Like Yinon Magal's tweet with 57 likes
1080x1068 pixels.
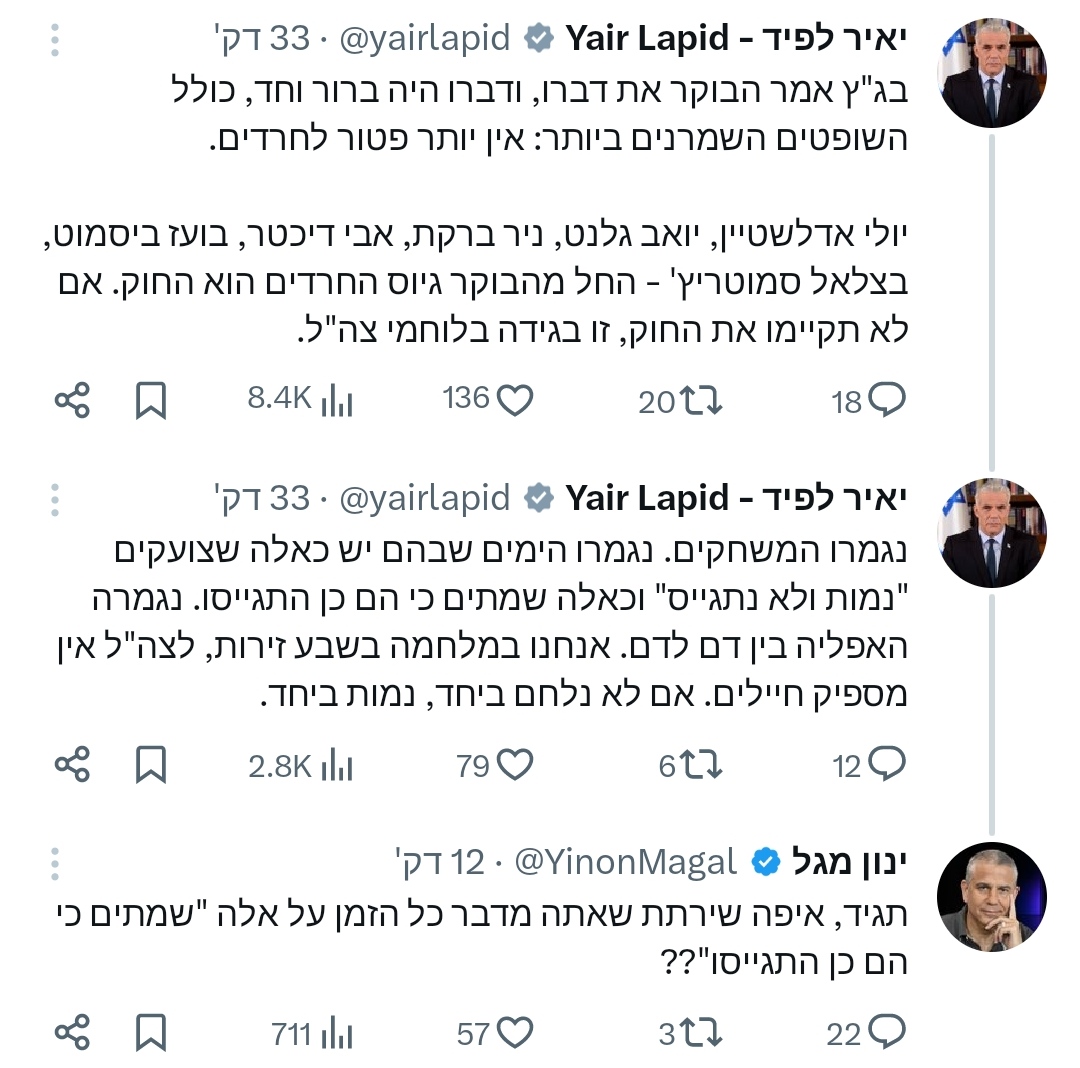click(x=515, y=1033)
